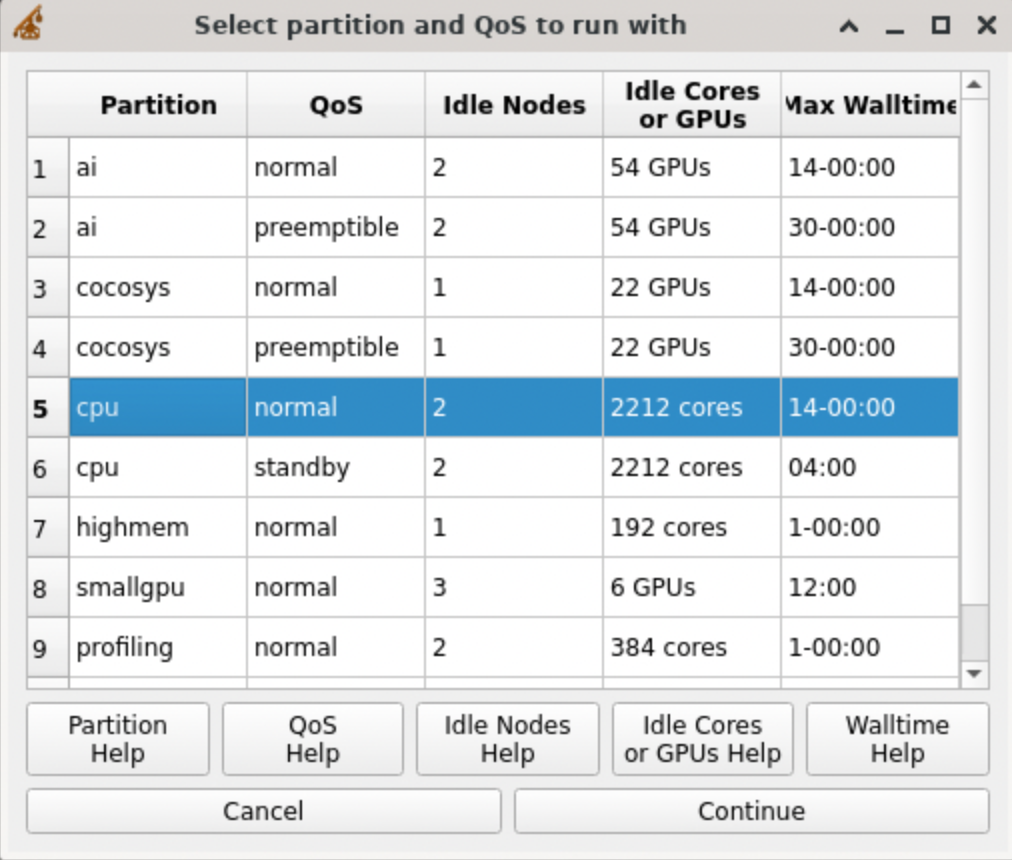Screen dimensions: 1012x860
Task: Sort by Idle Cores or GPUs header
Action: [692, 105]
